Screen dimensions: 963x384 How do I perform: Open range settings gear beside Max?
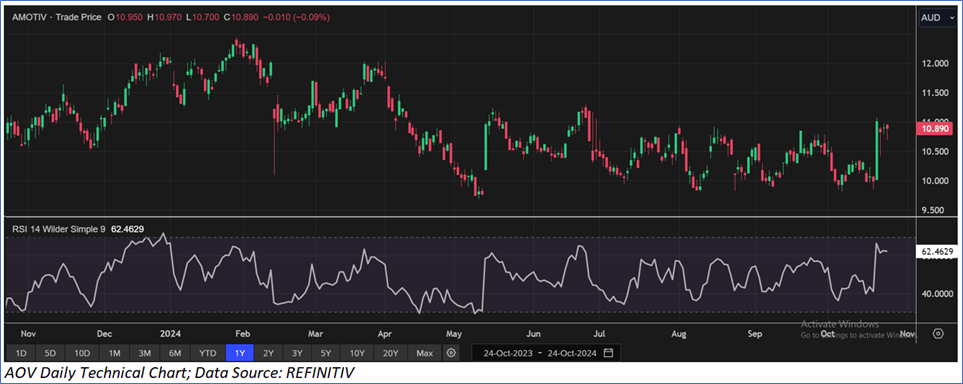tap(451, 353)
